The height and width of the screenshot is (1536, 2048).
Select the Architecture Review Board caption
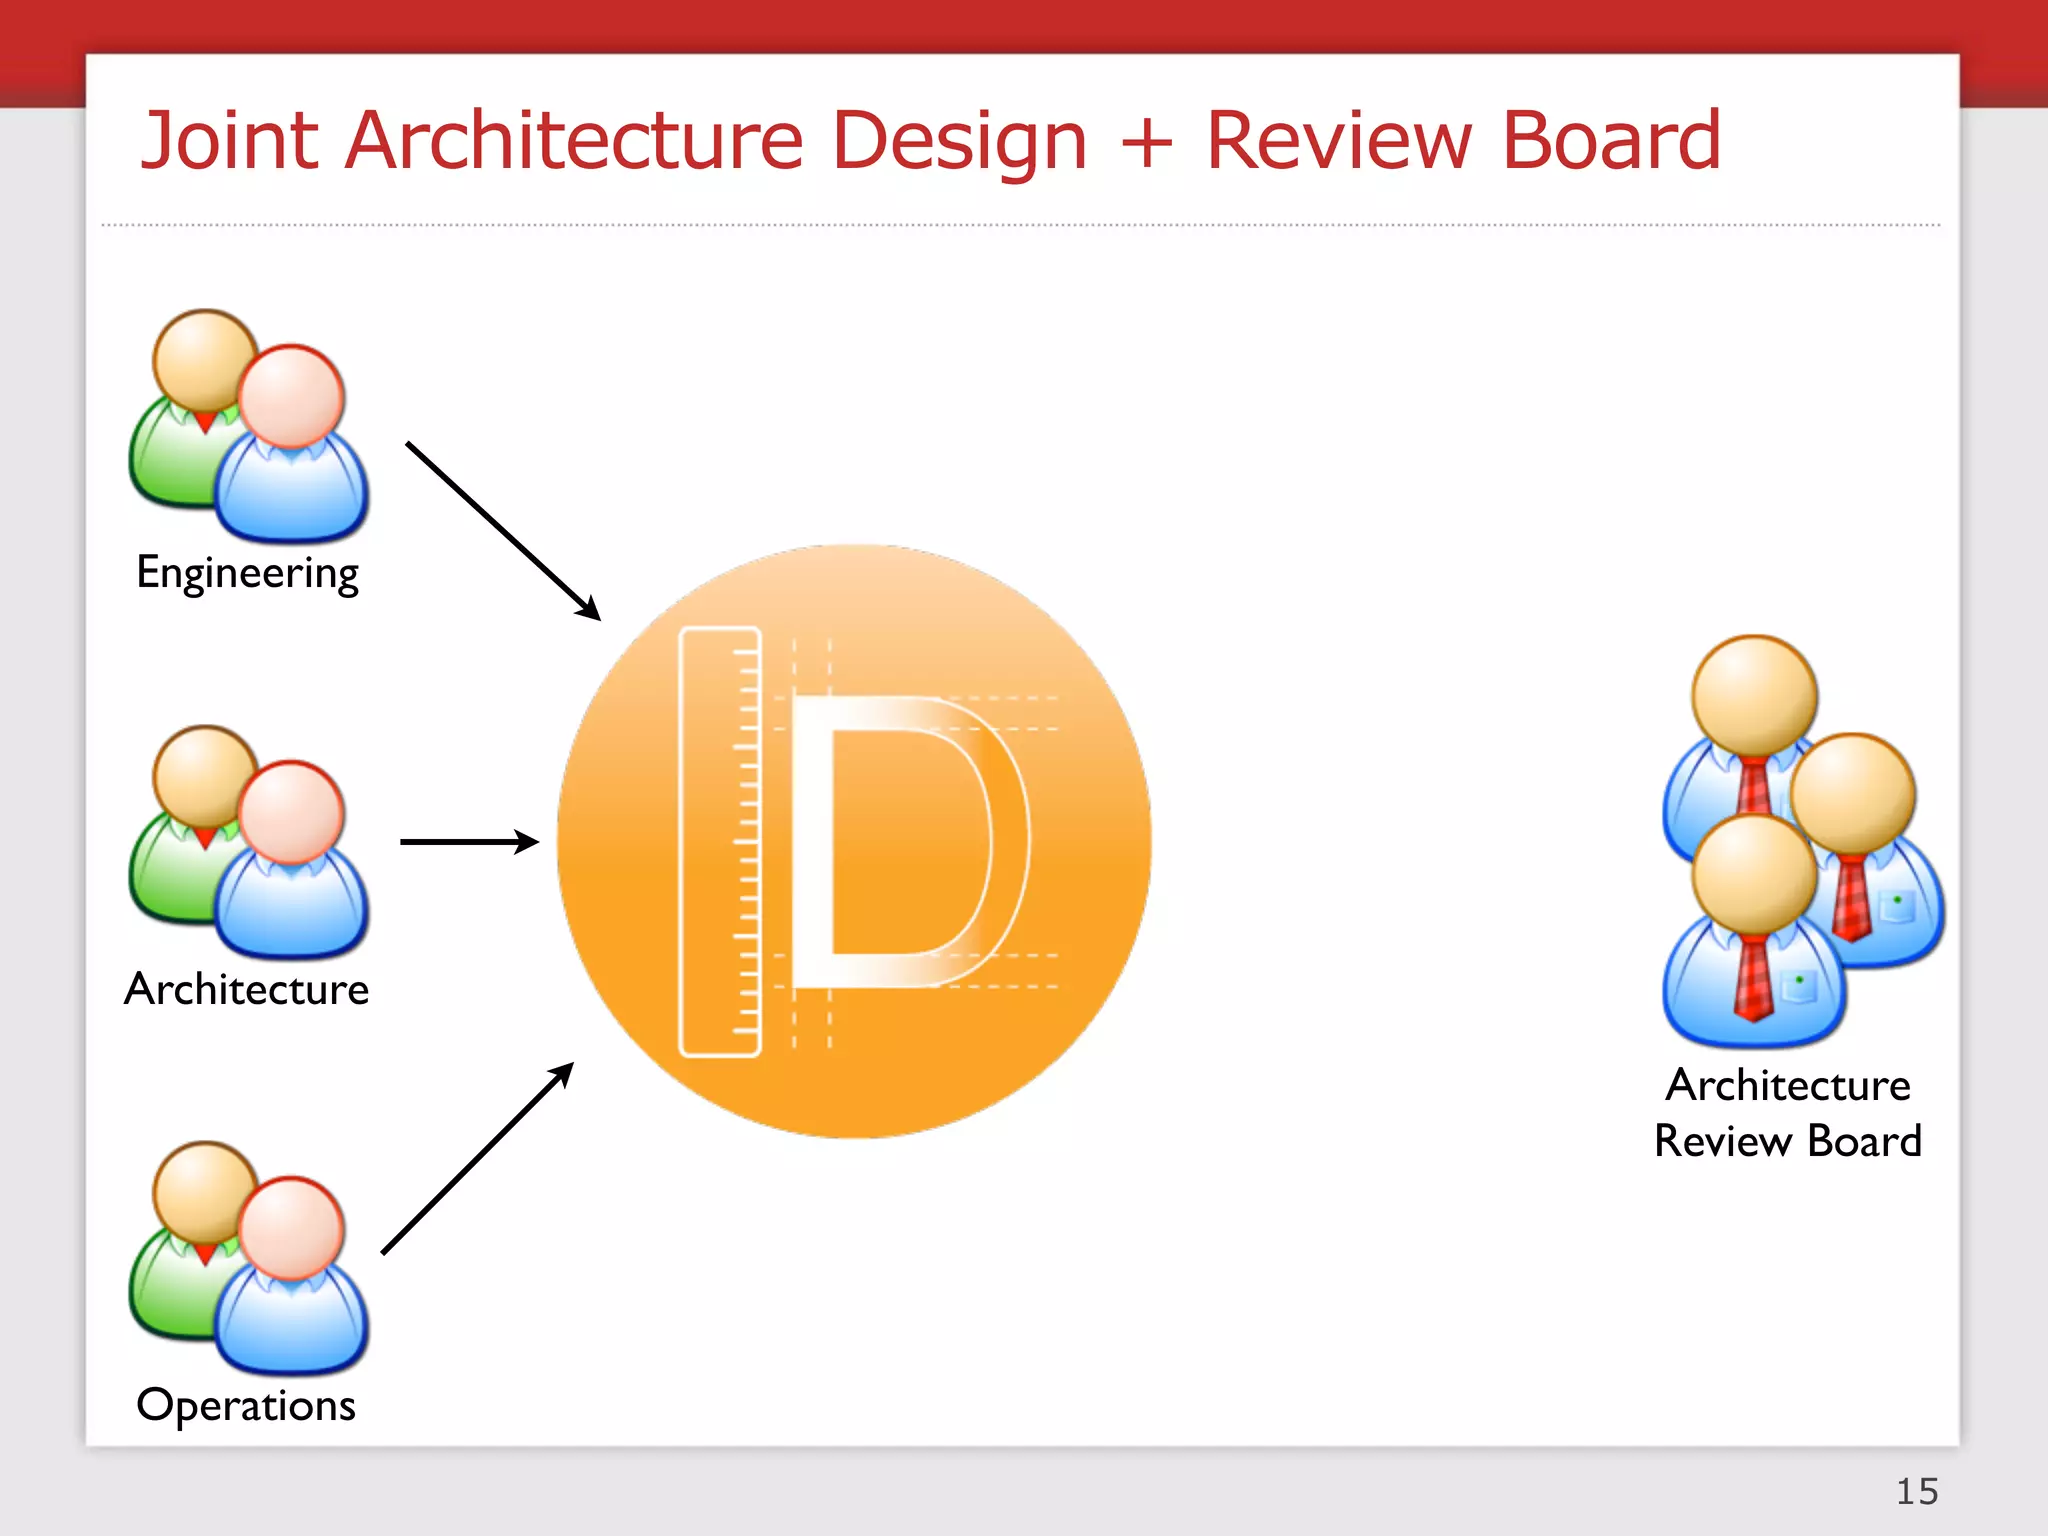click(1788, 1113)
